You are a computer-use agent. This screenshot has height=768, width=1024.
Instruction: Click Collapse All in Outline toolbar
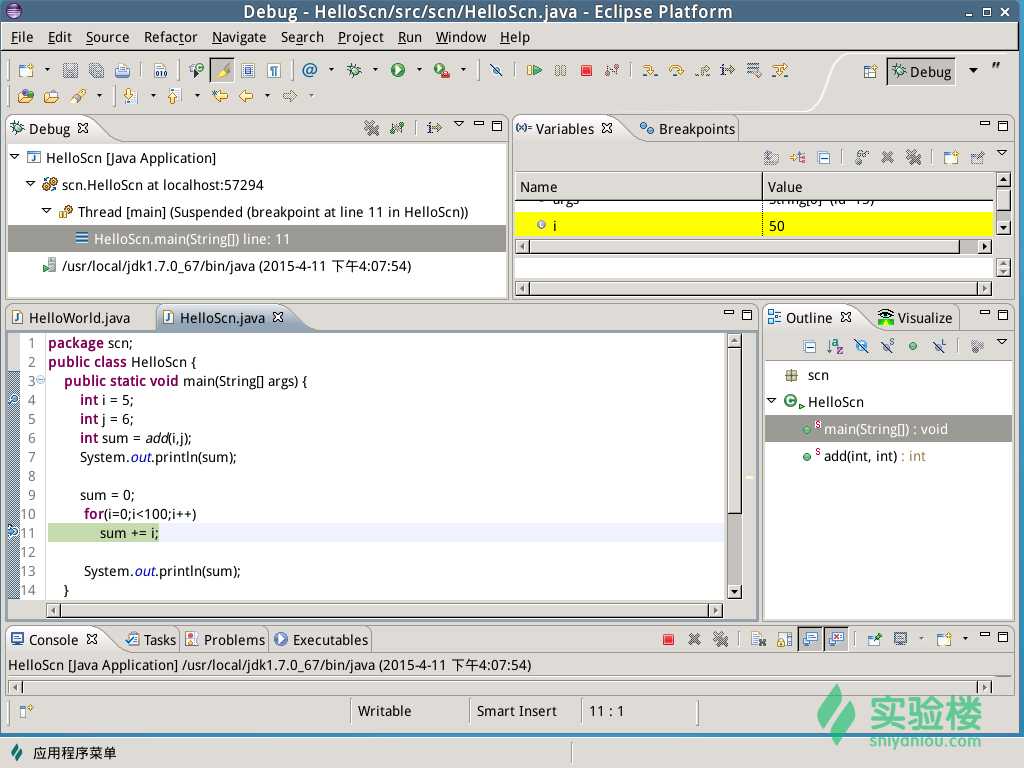[x=809, y=347]
